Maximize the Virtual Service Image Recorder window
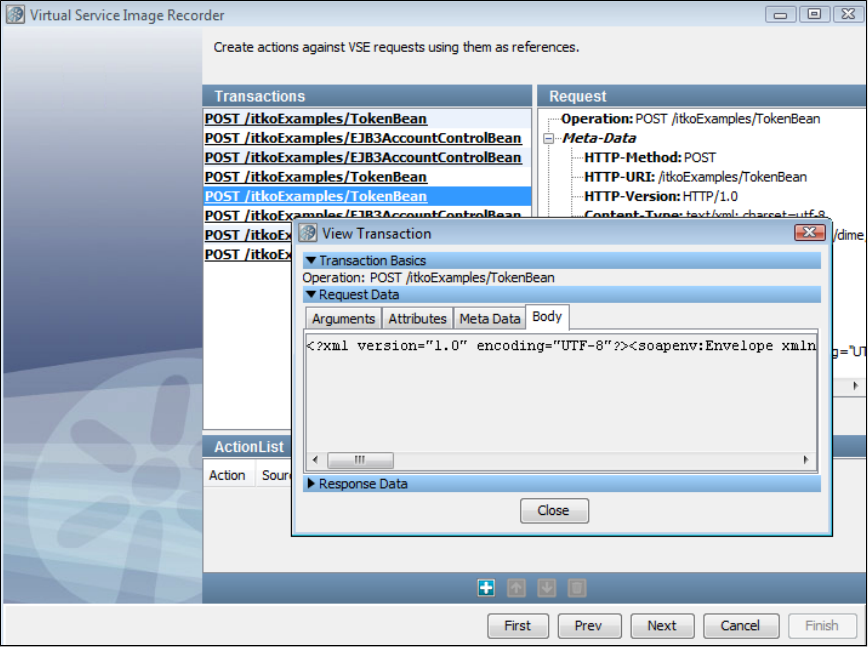This screenshot has width=868, height=647. click(814, 14)
